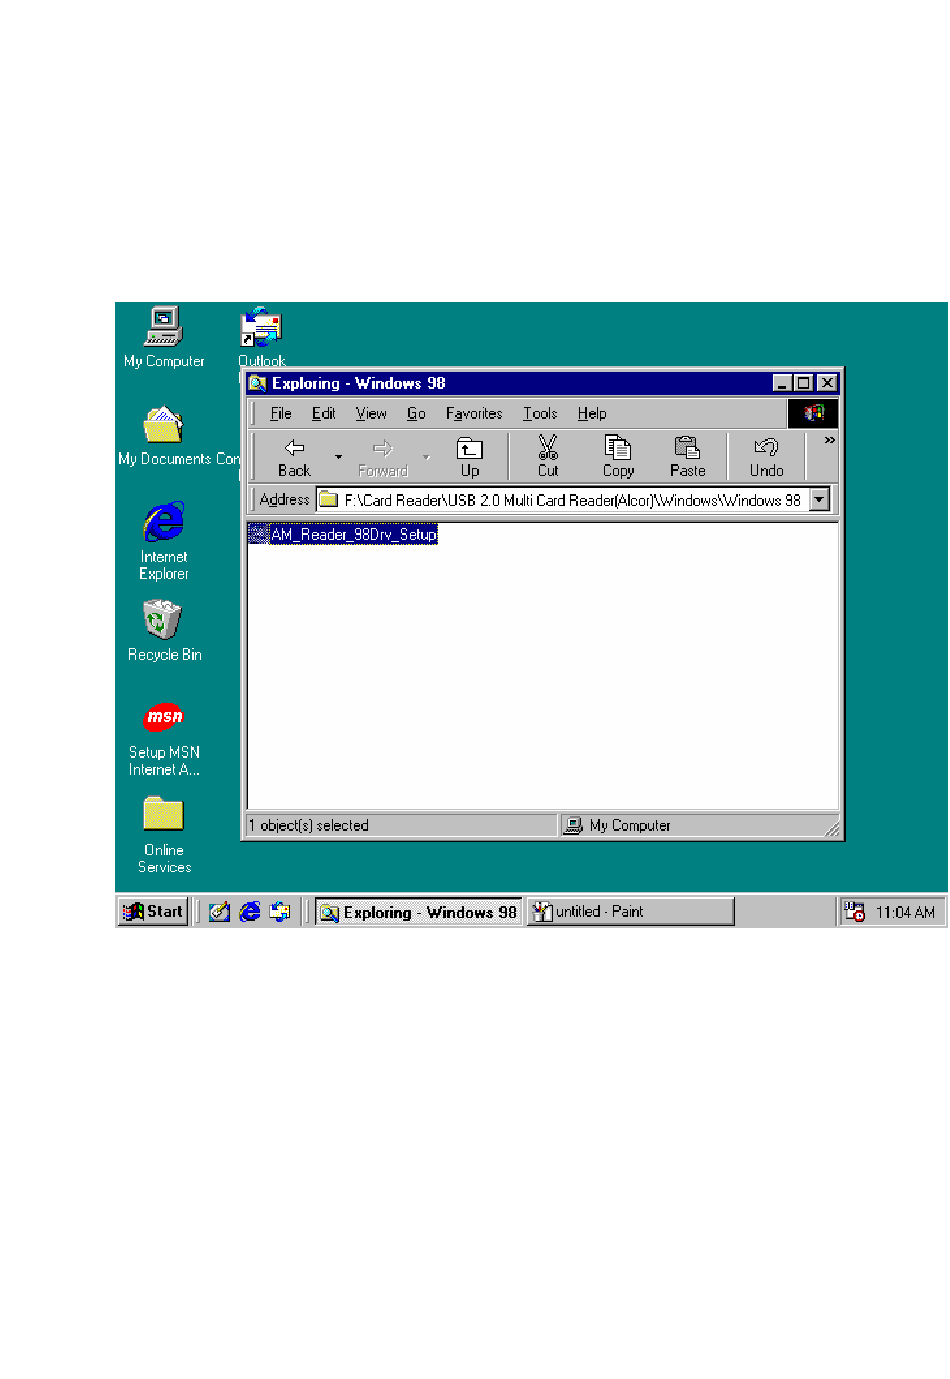The width and height of the screenshot is (950, 1379).
Task: Click the Task Scheduler tray icon
Action: pos(854,912)
